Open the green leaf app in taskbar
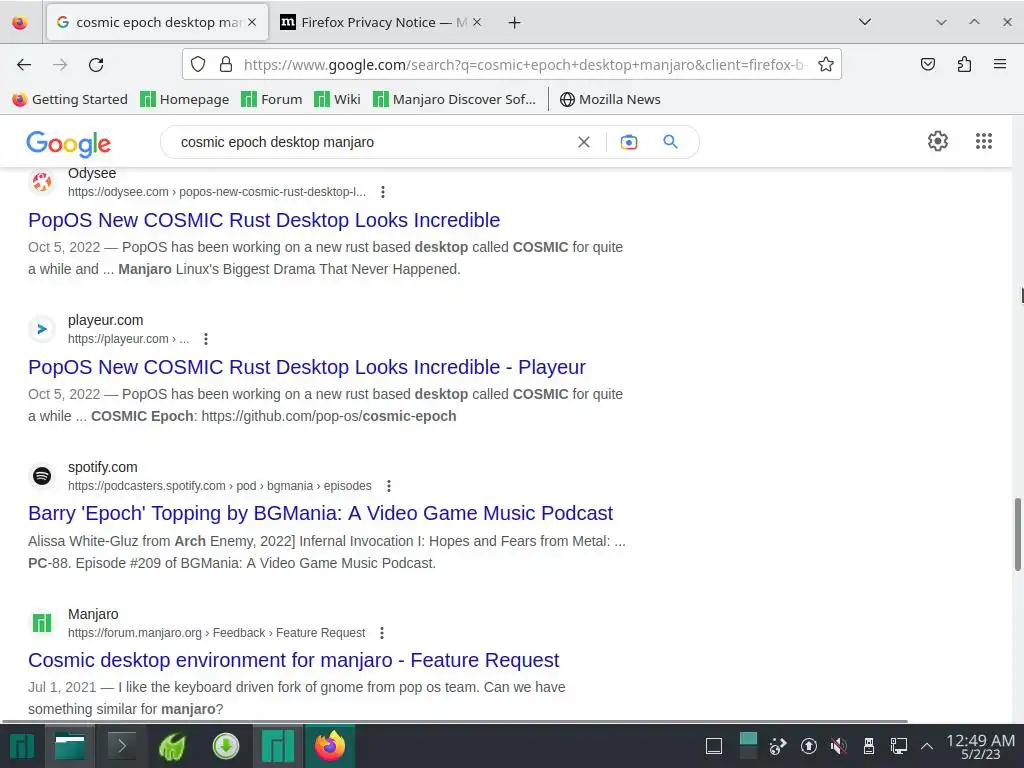 point(172,746)
